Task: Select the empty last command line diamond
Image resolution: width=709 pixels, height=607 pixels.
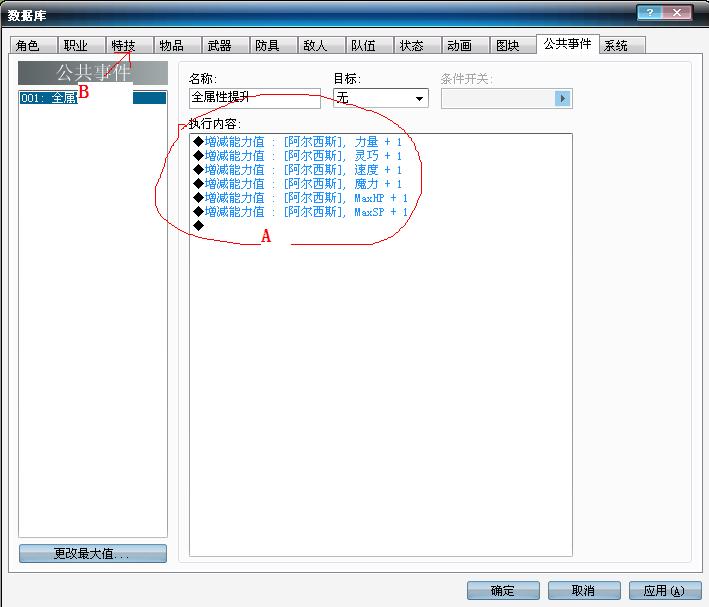Action: pyautogui.click(x=199, y=226)
